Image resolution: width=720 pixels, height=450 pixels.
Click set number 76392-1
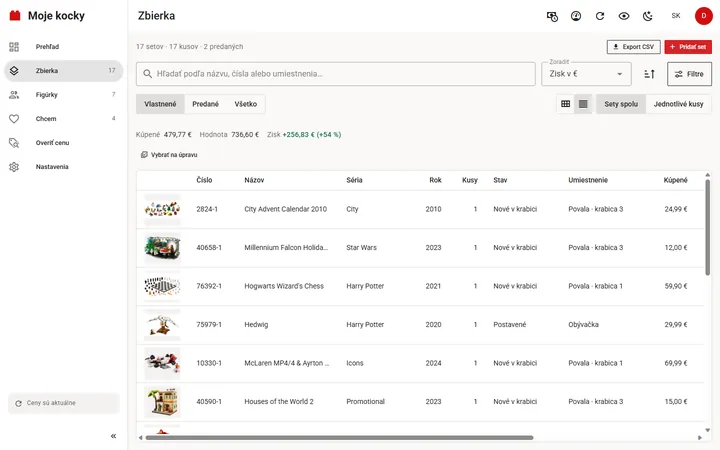point(209,286)
